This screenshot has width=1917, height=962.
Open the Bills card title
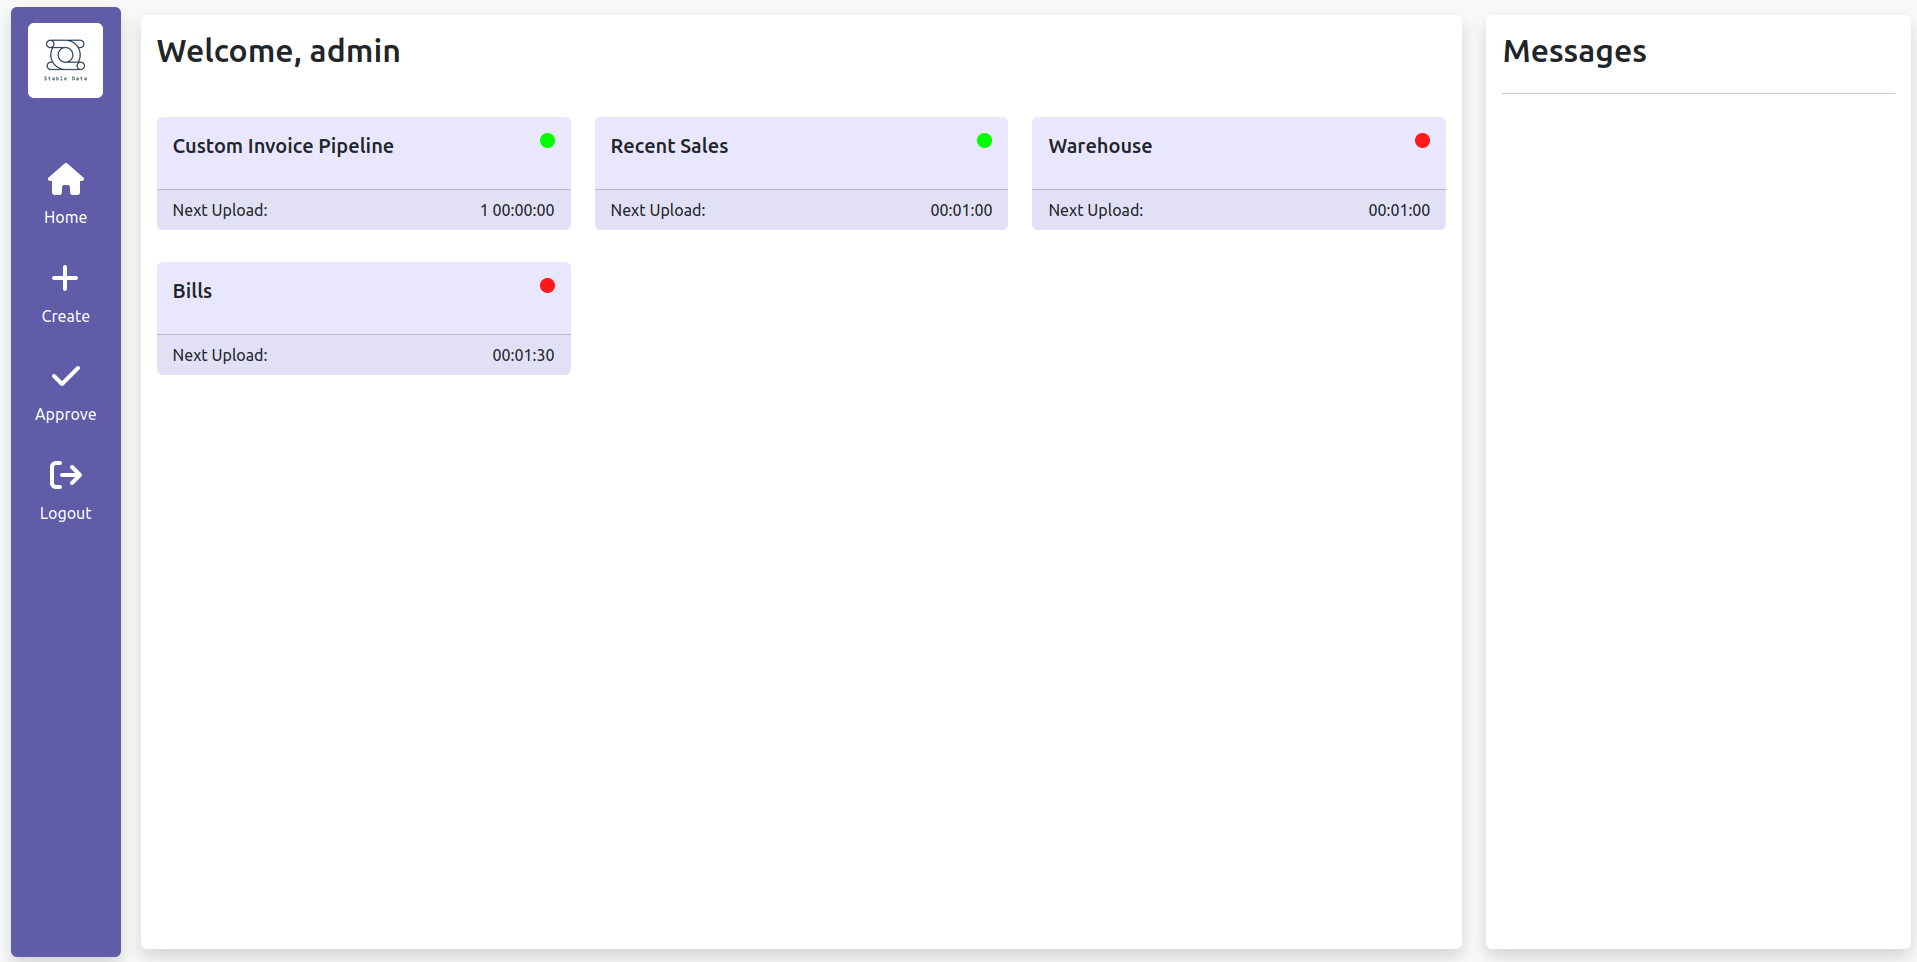pyautogui.click(x=192, y=291)
